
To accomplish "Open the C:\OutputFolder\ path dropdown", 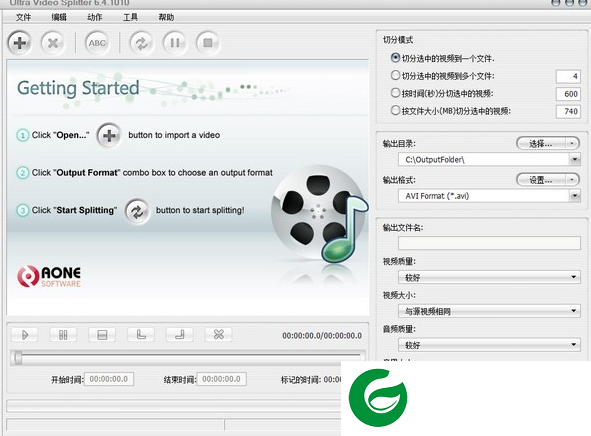I will point(575,160).
